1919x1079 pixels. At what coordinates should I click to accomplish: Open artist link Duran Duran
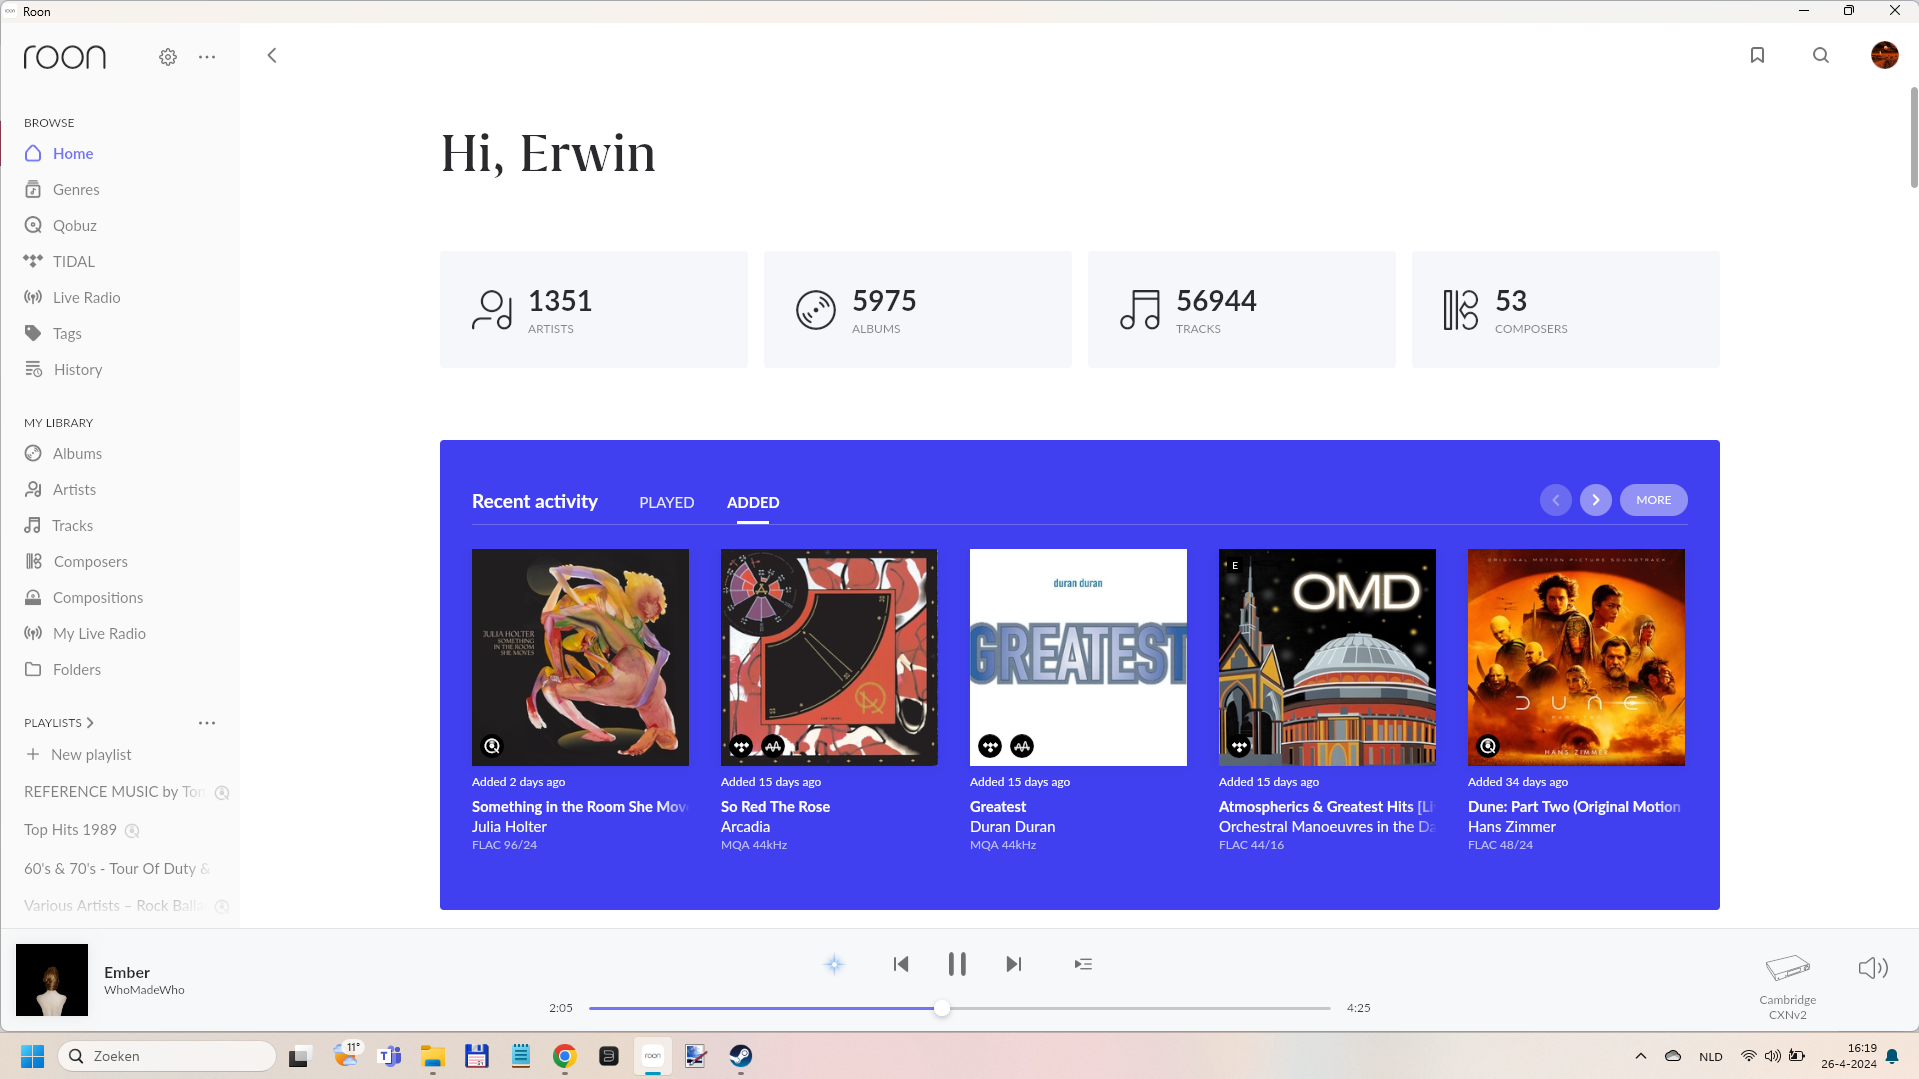coord(1012,826)
